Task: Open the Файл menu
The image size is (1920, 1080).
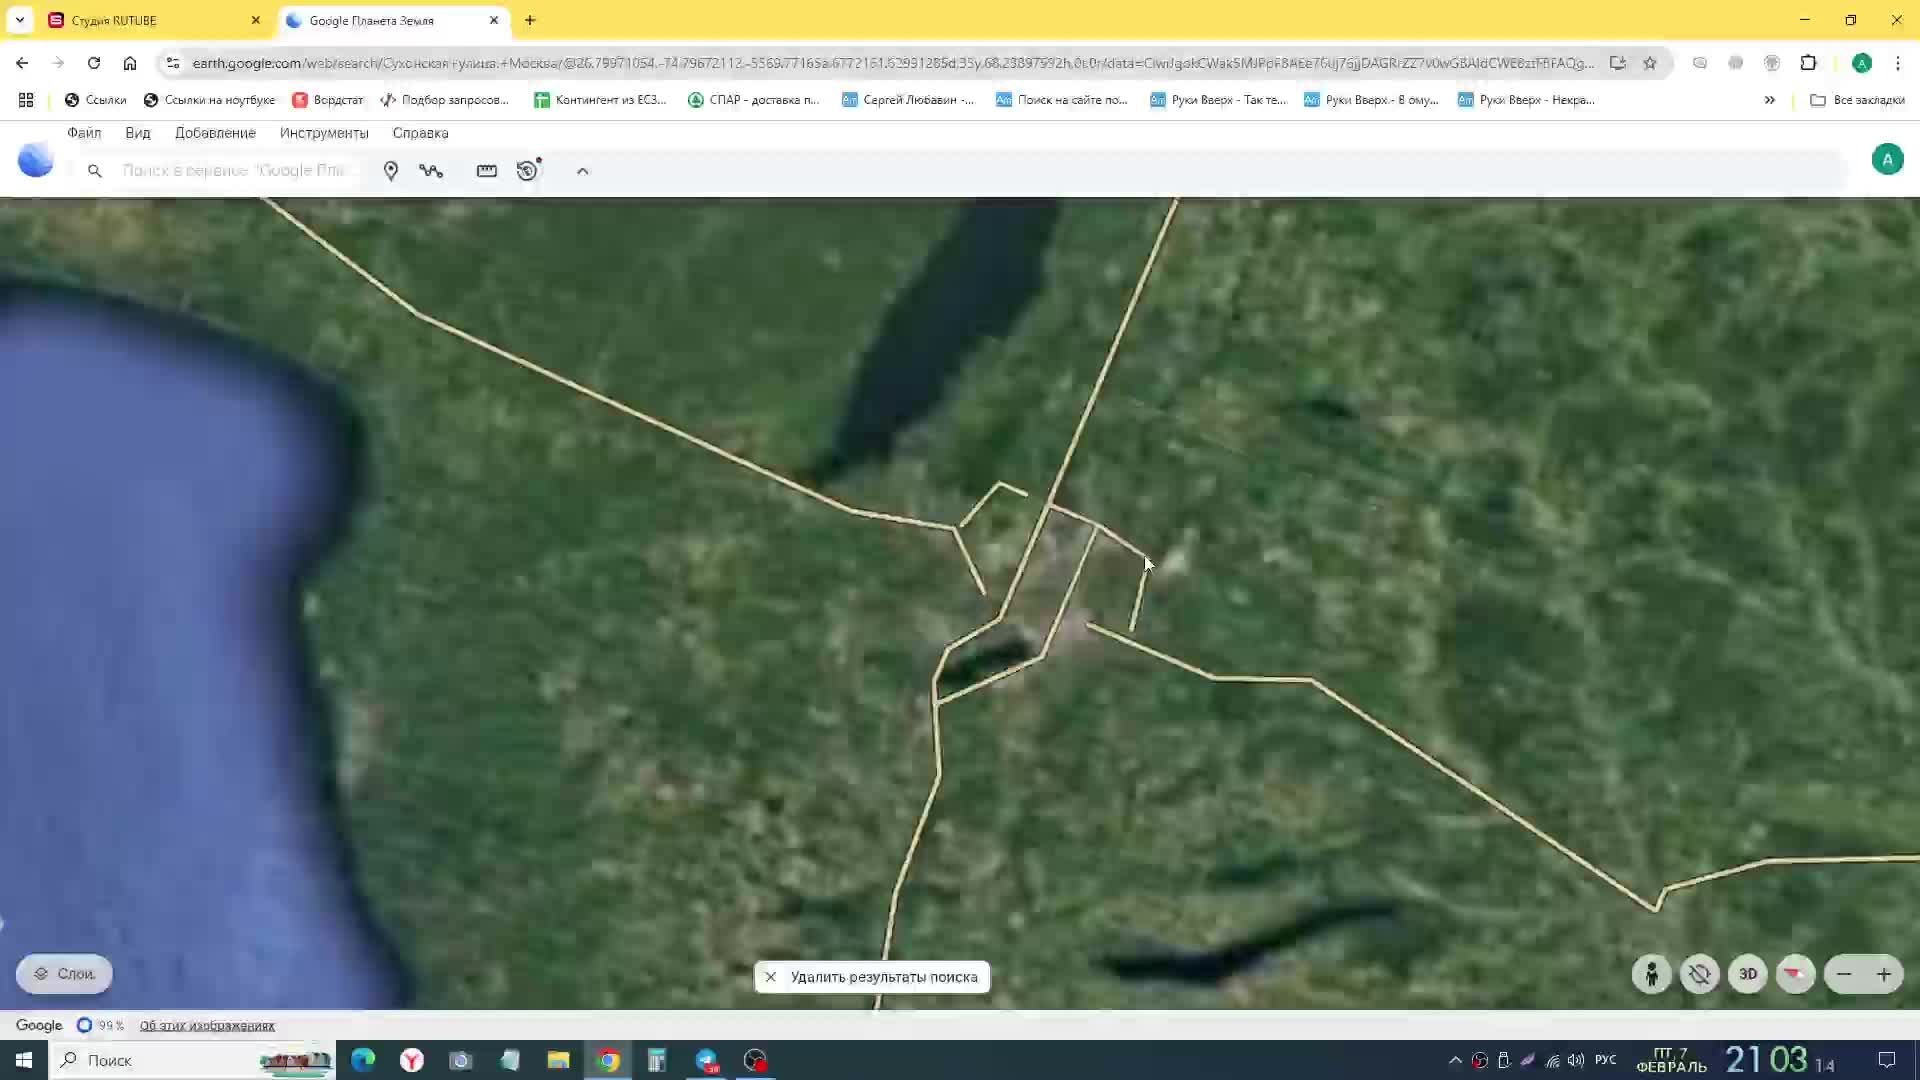Action: tap(84, 133)
